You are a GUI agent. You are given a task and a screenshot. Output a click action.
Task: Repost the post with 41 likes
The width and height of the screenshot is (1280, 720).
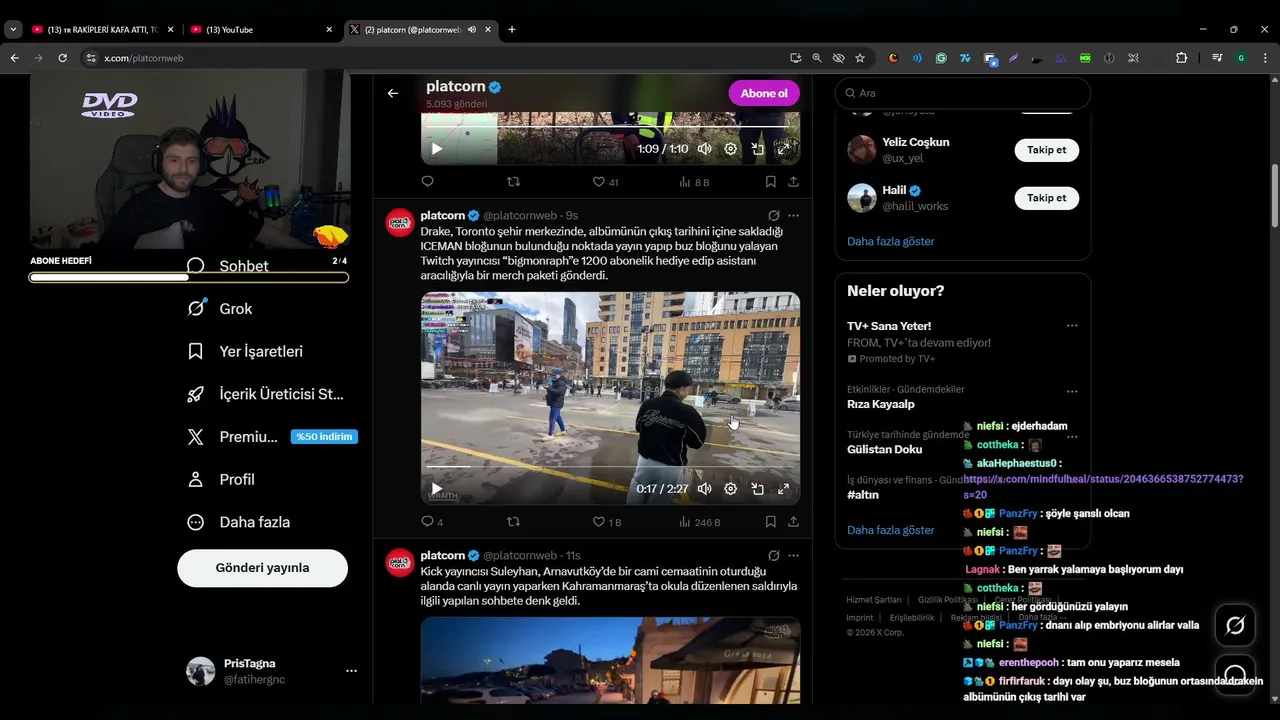[x=514, y=182]
